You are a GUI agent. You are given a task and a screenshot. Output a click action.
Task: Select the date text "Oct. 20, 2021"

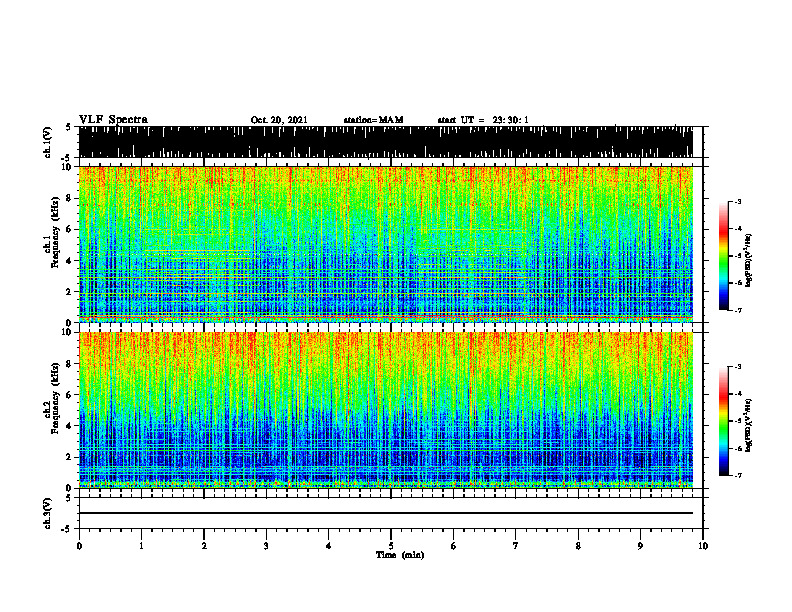click(x=279, y=120)
